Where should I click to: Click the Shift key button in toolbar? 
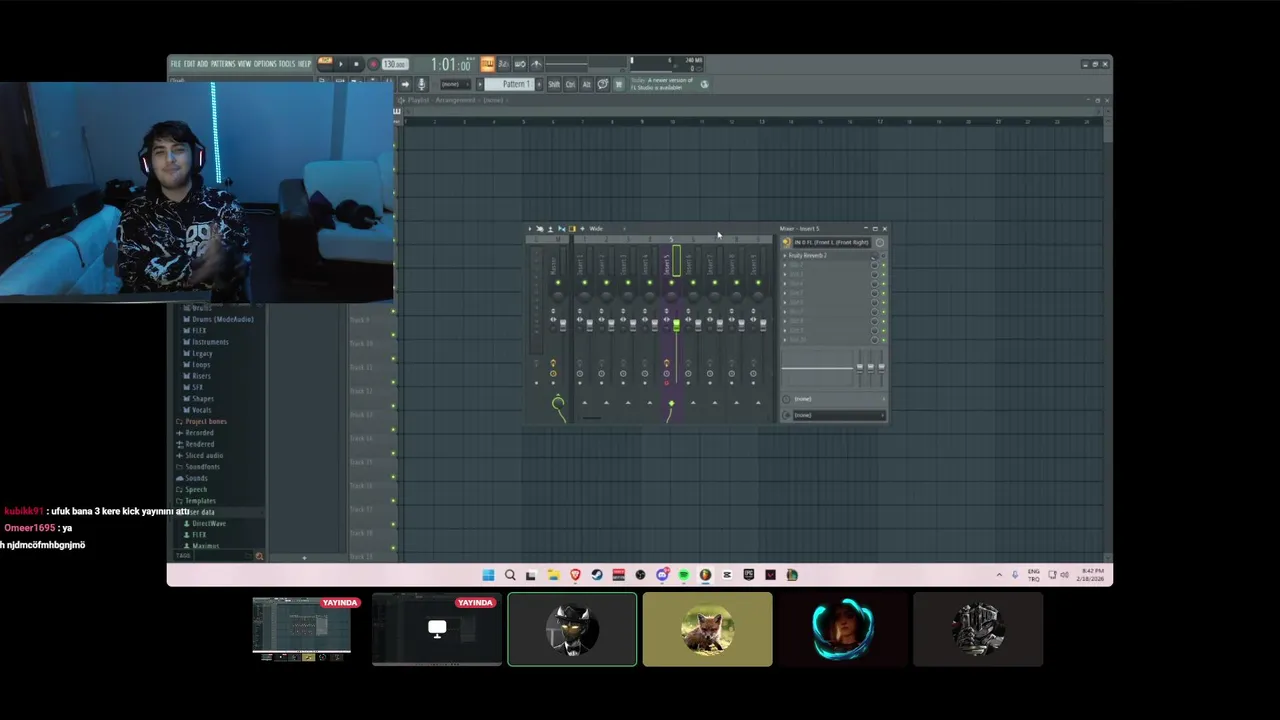(553, 84)
